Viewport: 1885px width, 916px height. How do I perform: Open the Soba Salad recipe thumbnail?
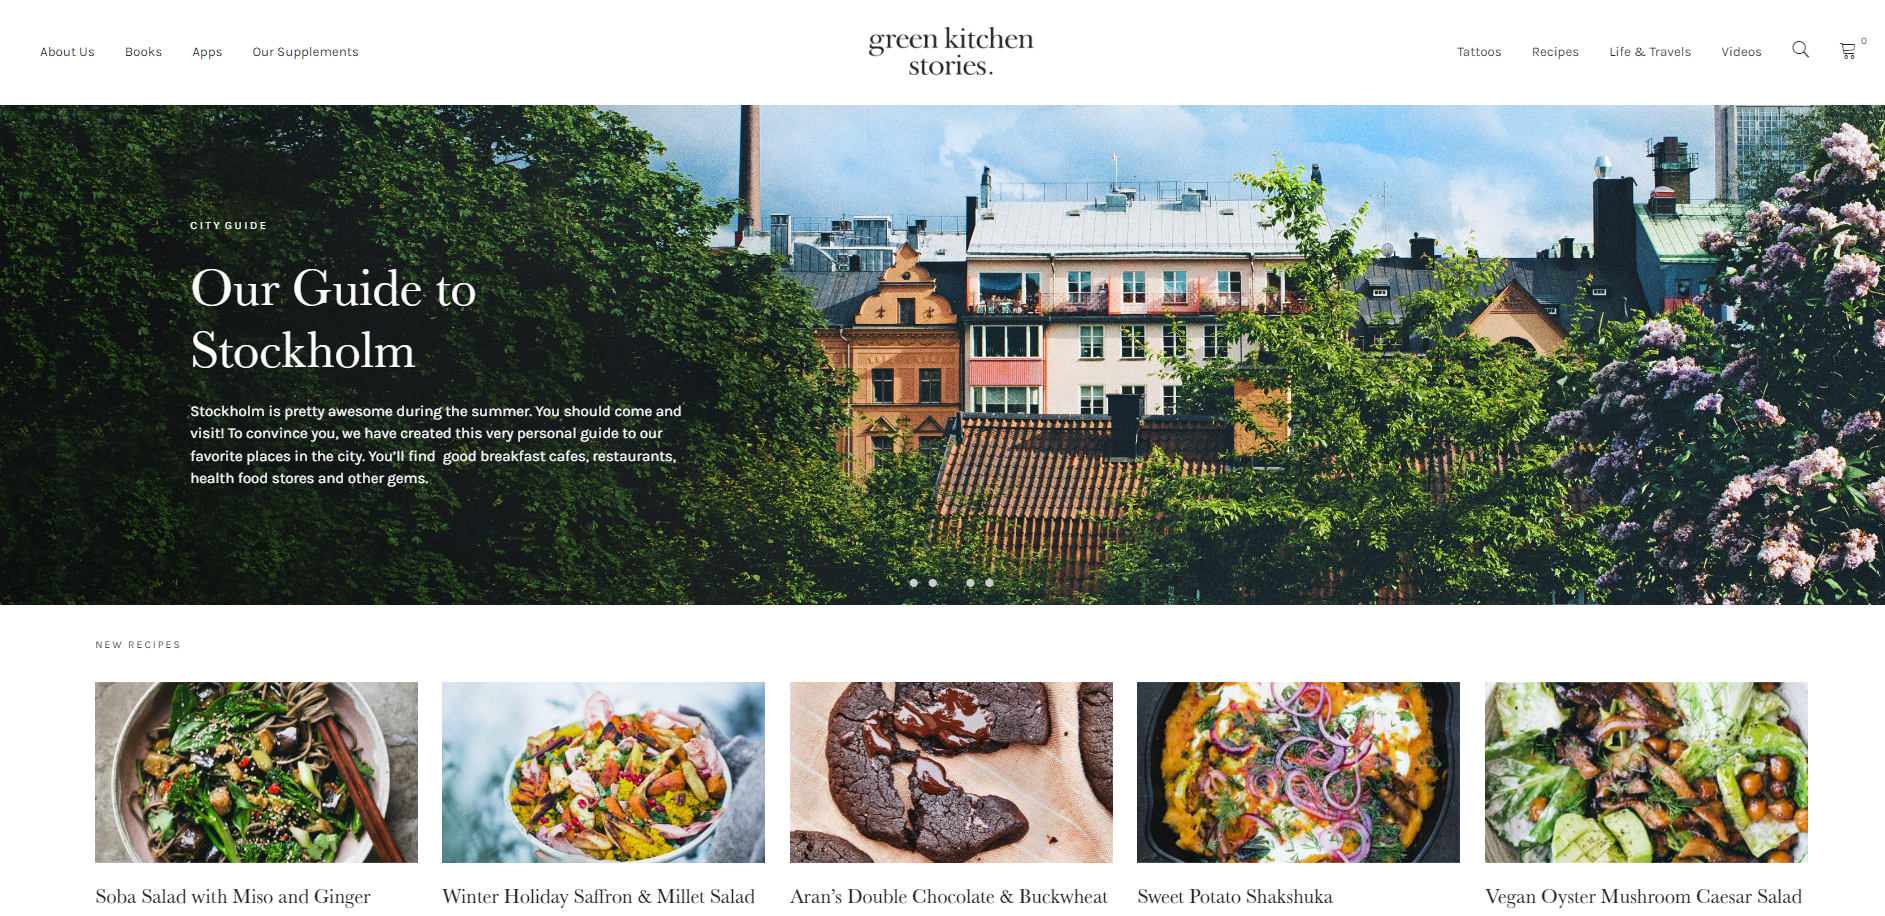(x=256, y=772)
